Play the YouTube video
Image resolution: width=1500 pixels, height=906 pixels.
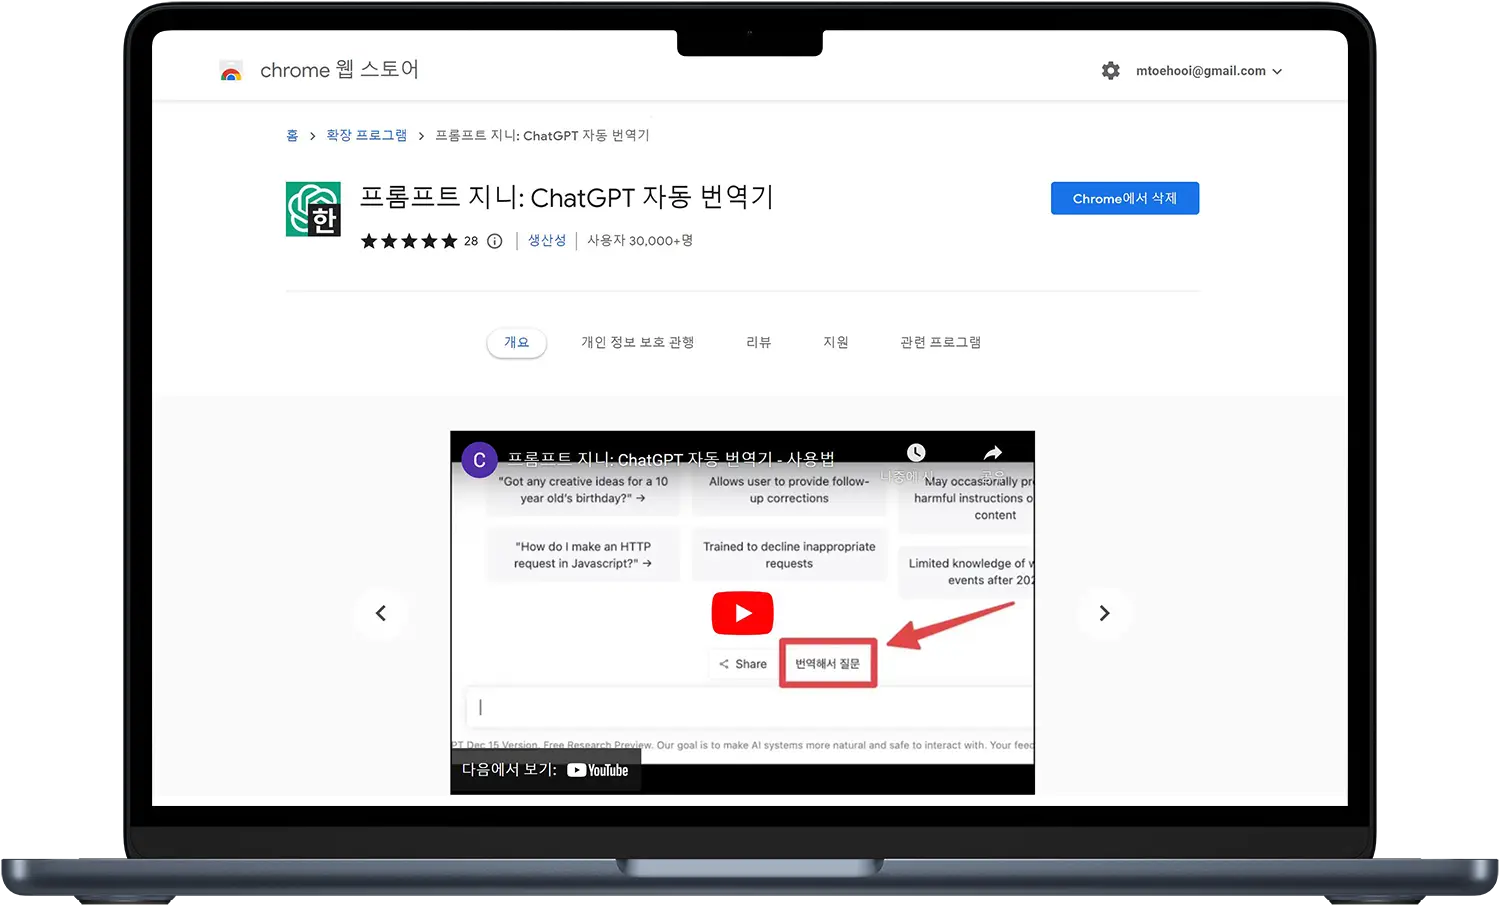tap(742, 613)
